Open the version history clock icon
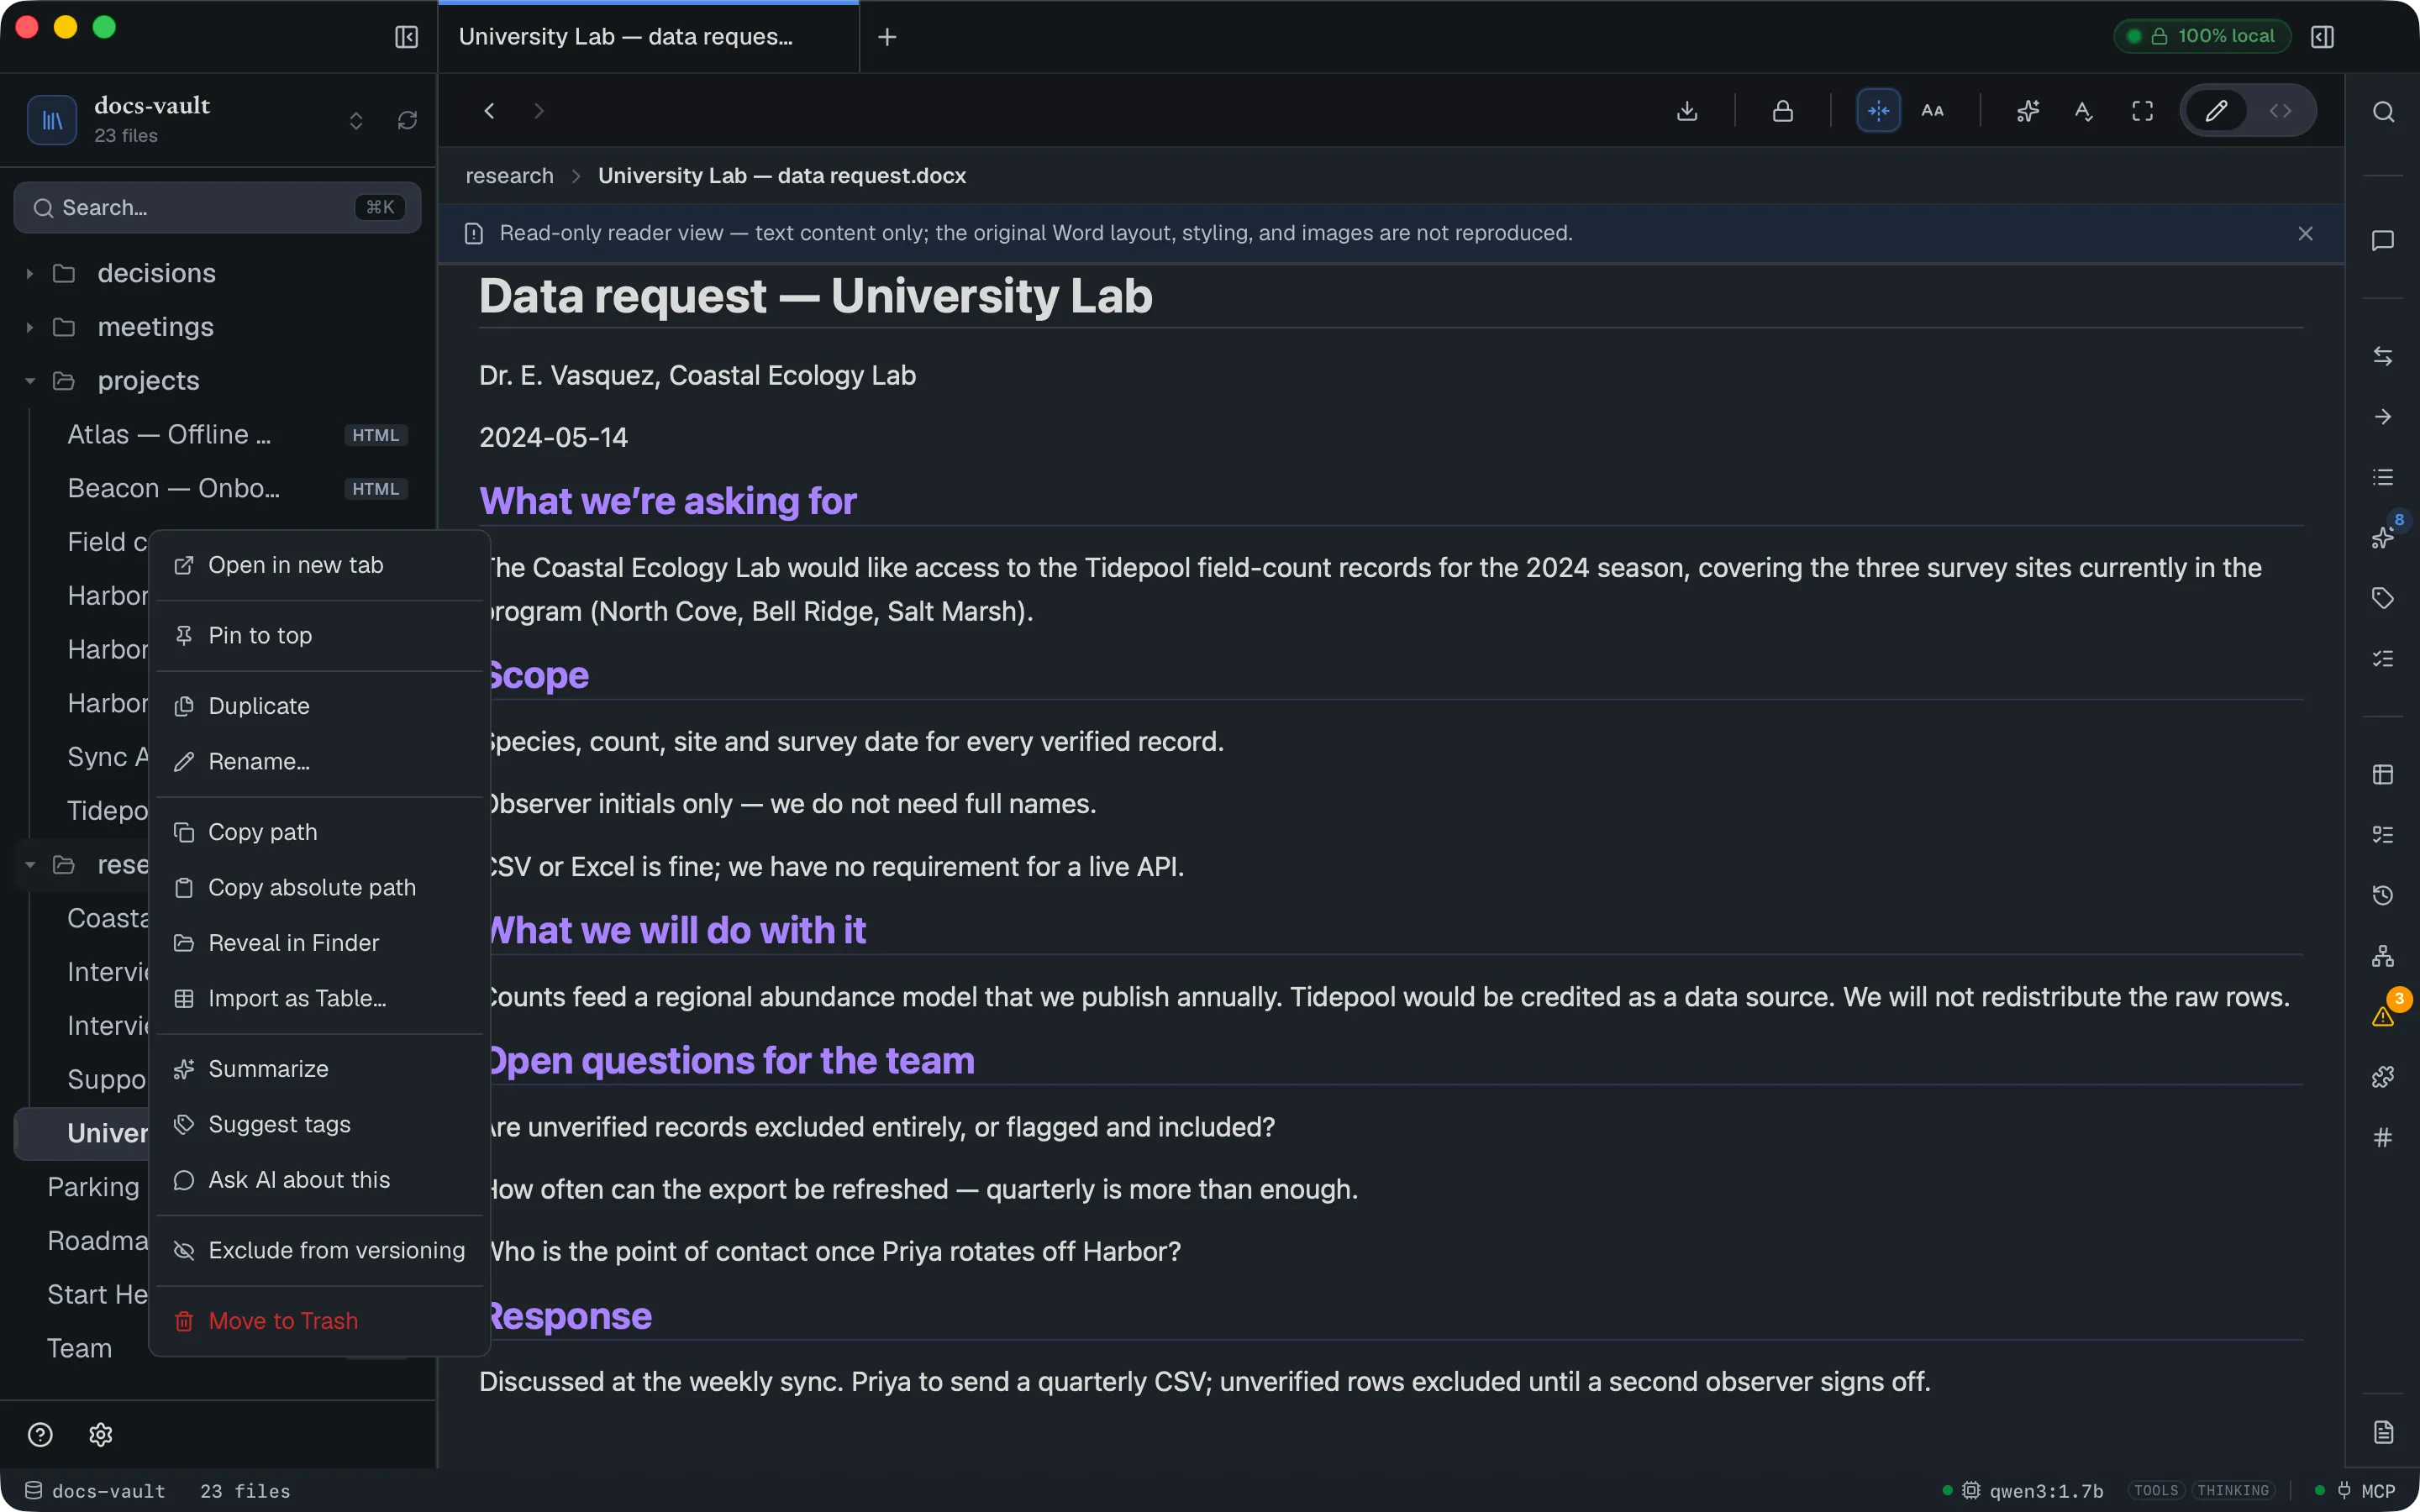The height and width of the screenshot is (1512, 2420). point(2383,895)
